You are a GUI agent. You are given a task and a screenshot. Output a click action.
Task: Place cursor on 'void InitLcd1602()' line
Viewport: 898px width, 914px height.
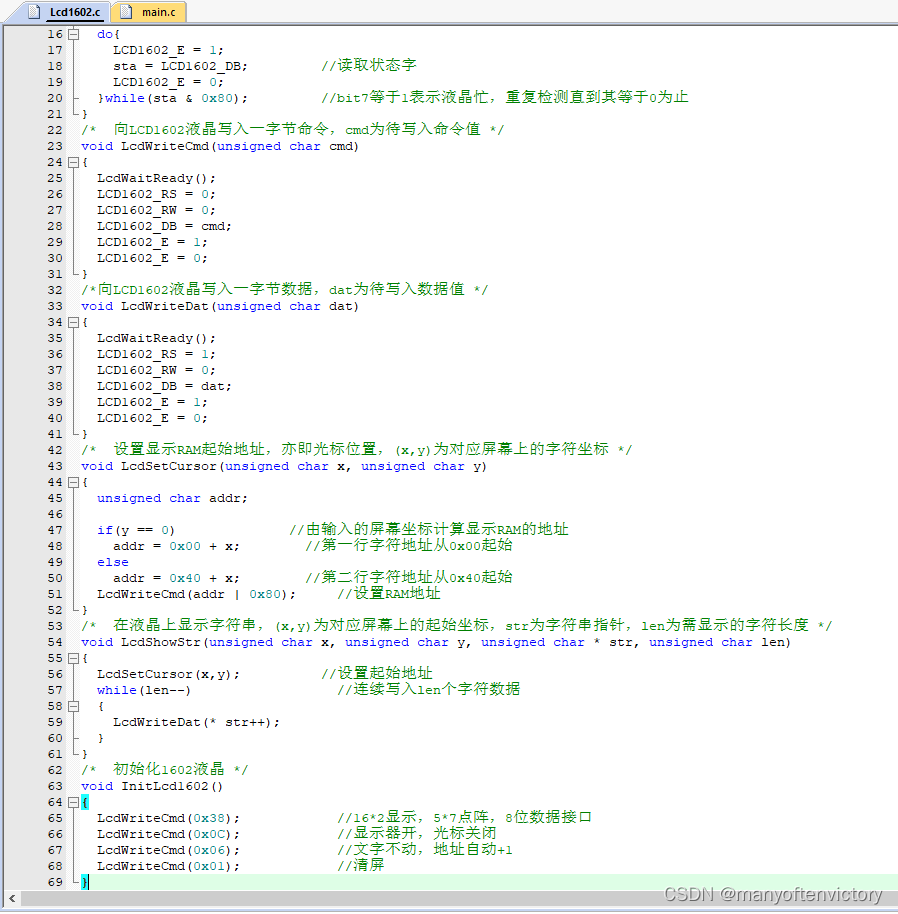(x=152, y=786)
